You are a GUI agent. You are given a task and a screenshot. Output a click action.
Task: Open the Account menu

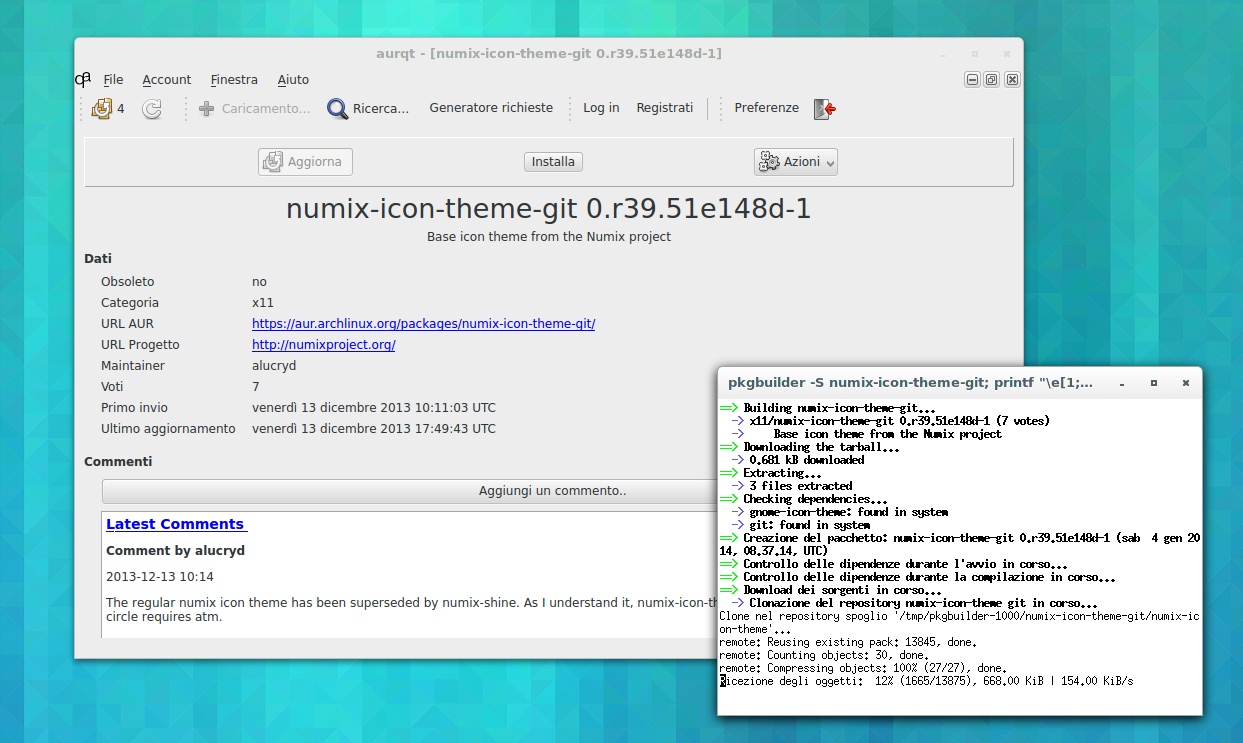click(166, 80)
